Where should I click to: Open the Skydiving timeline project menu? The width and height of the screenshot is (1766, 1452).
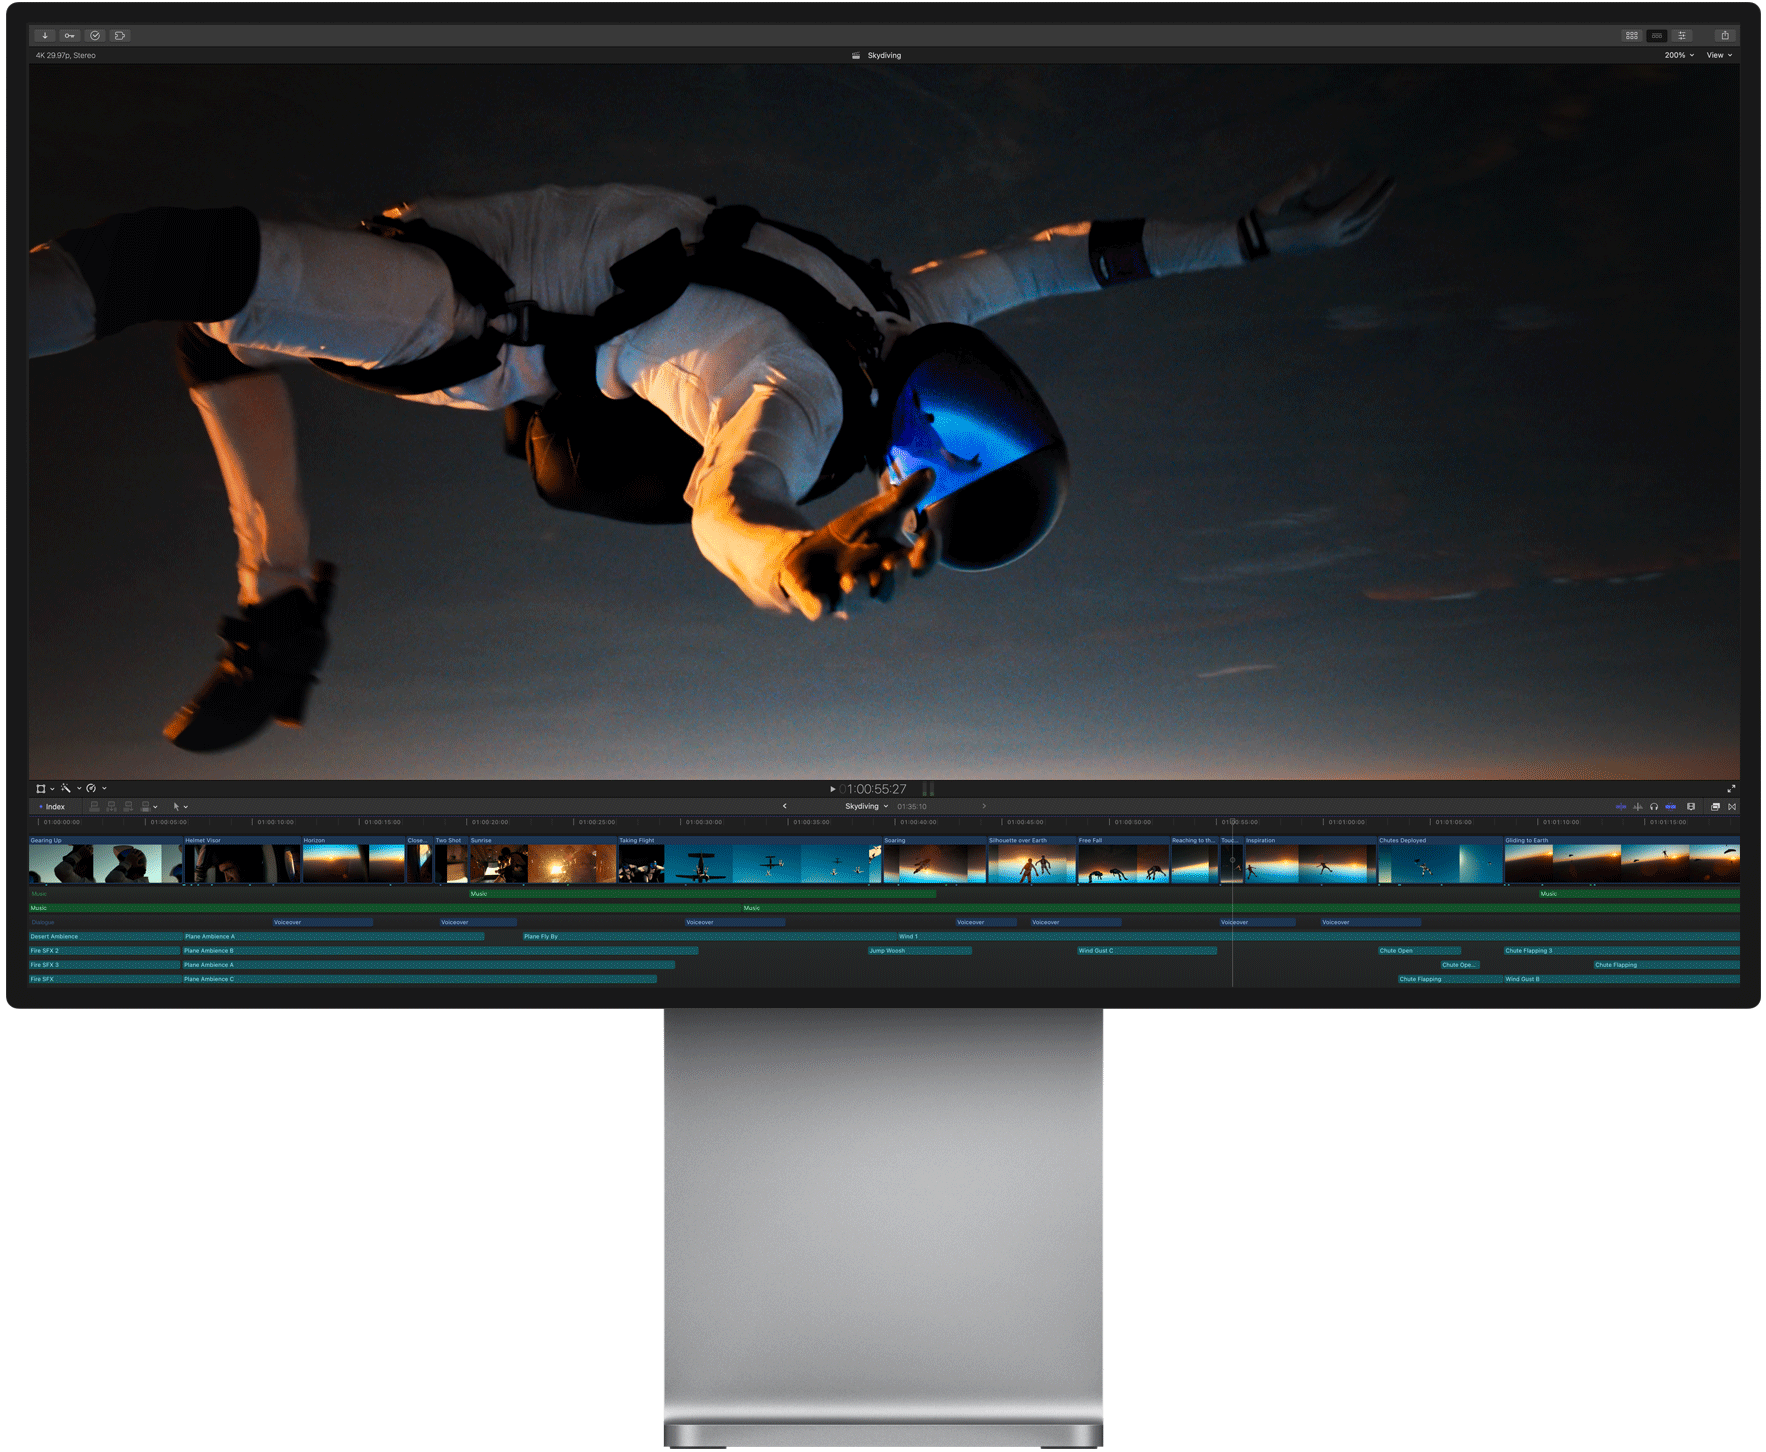pyautogui.click(x=866, y=807)
